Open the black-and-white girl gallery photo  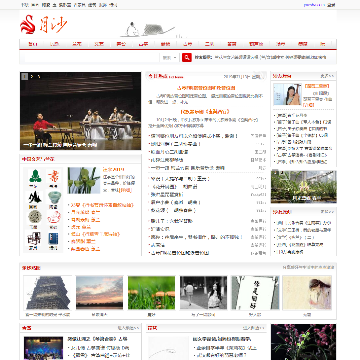[203, 293]
